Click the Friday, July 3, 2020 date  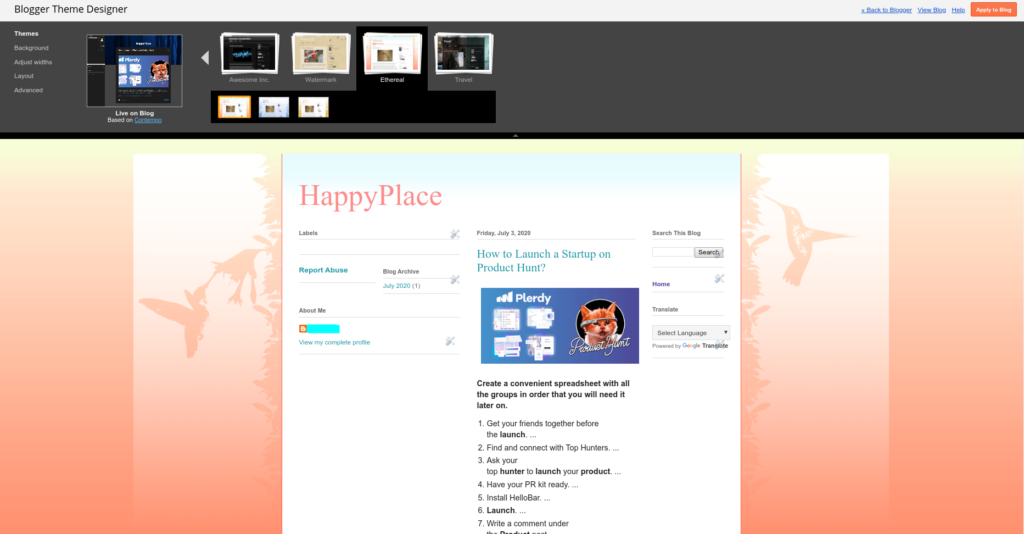click(504, 233)
